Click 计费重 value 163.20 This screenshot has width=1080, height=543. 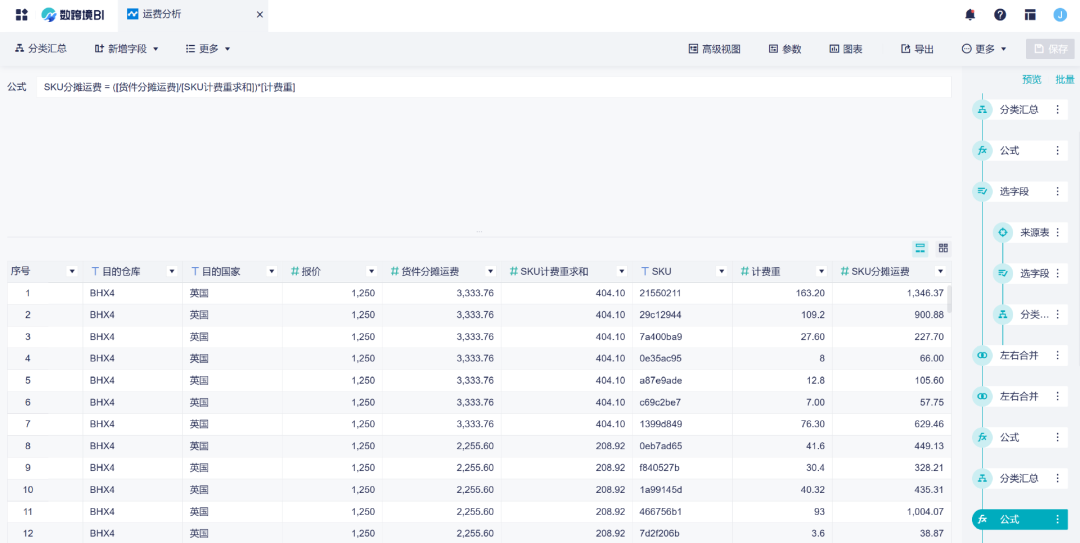coord(811,294)
